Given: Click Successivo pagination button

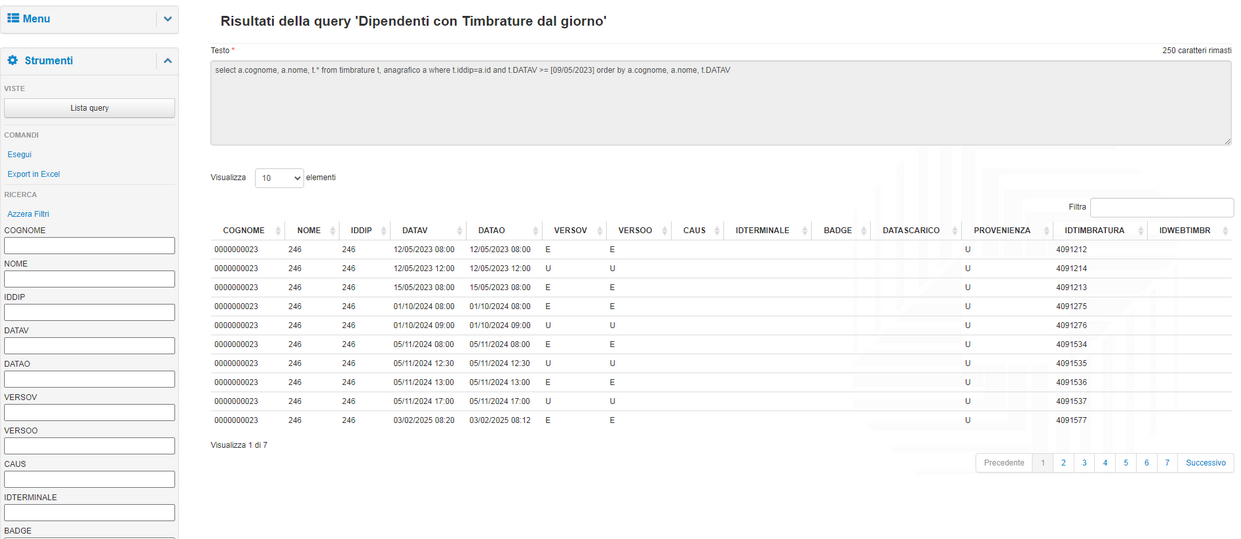Looking at the screenshot, I should [1205, 463].
